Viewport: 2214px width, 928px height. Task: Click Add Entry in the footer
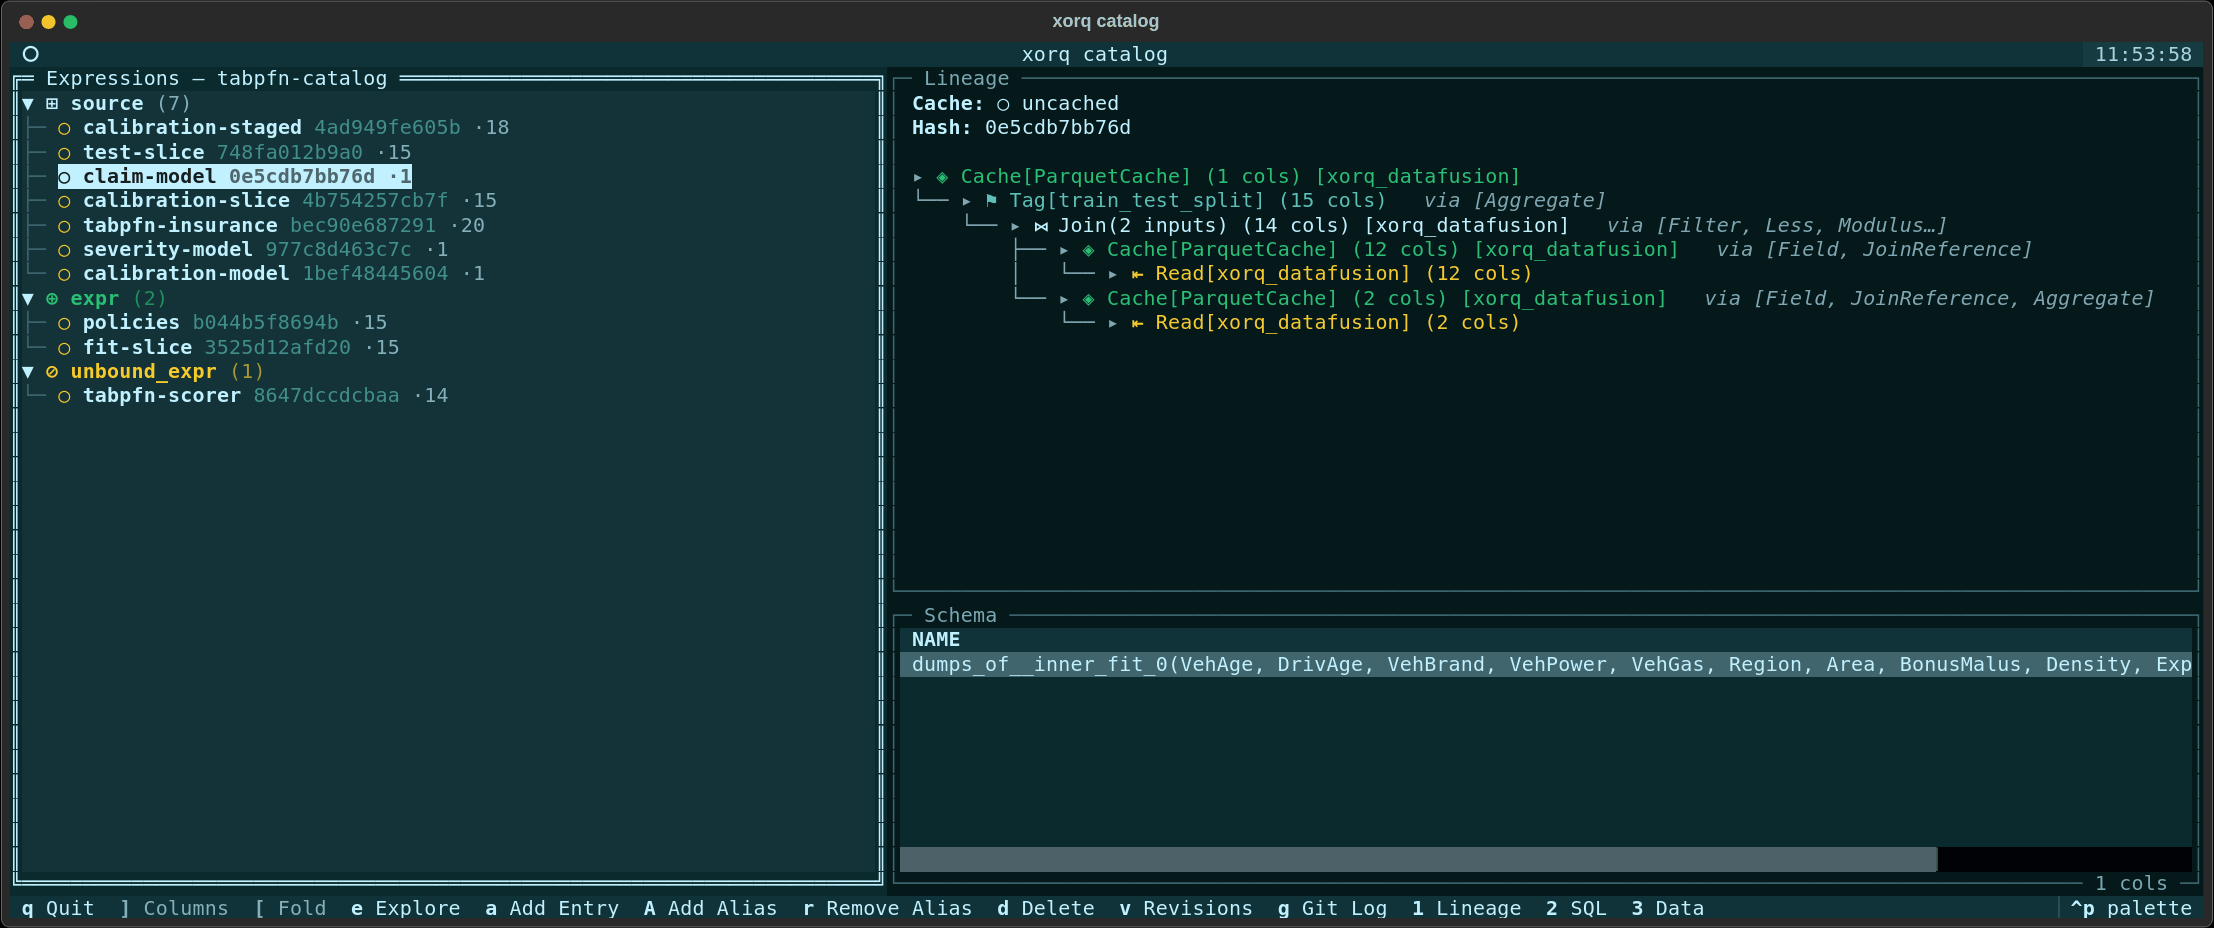pos(552,908)
